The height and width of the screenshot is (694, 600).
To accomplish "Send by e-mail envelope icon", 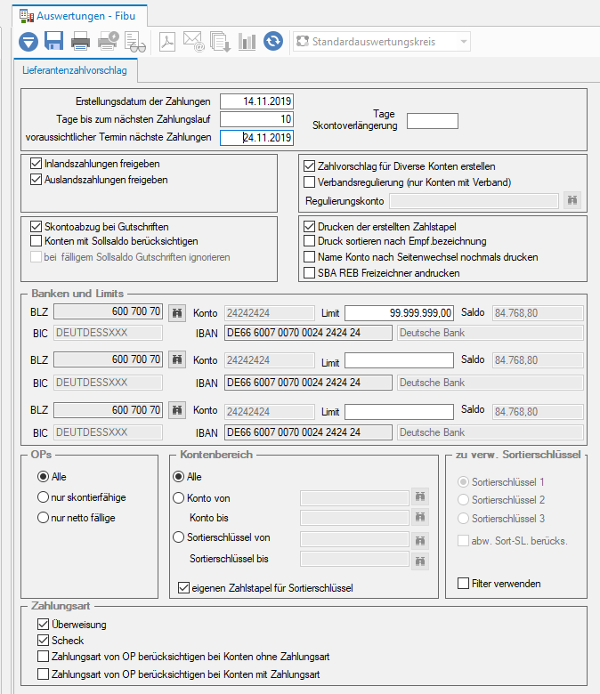I will [193, 42].
